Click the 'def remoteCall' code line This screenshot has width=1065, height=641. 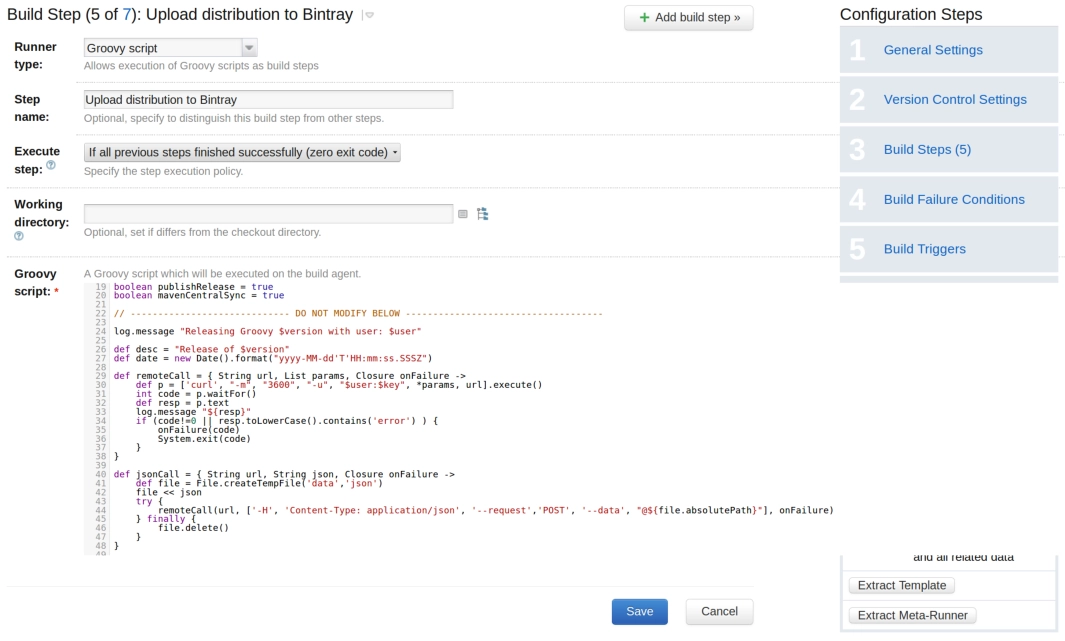coord(290,376)
